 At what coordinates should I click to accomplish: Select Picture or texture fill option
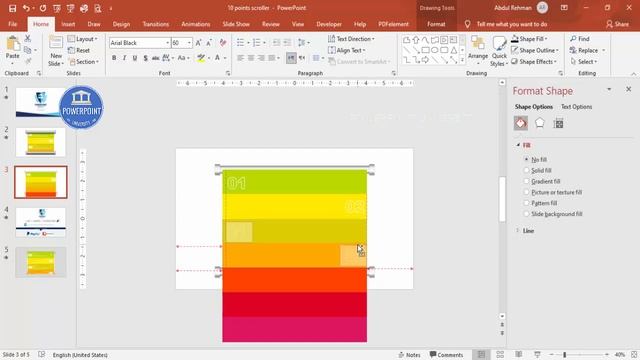pos(553,192)
